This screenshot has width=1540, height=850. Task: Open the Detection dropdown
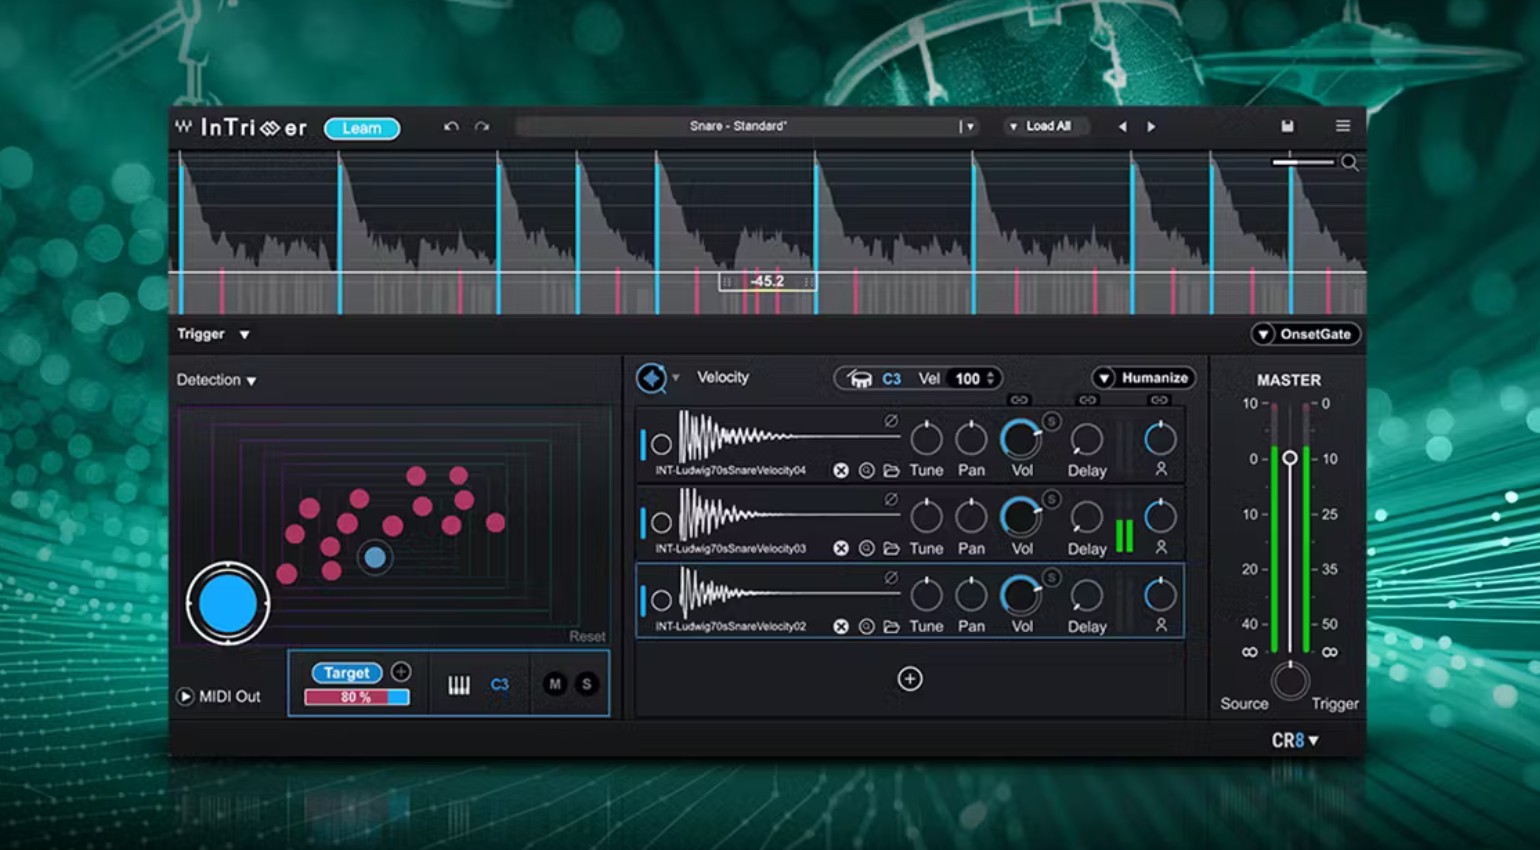[x=216, y=380]
